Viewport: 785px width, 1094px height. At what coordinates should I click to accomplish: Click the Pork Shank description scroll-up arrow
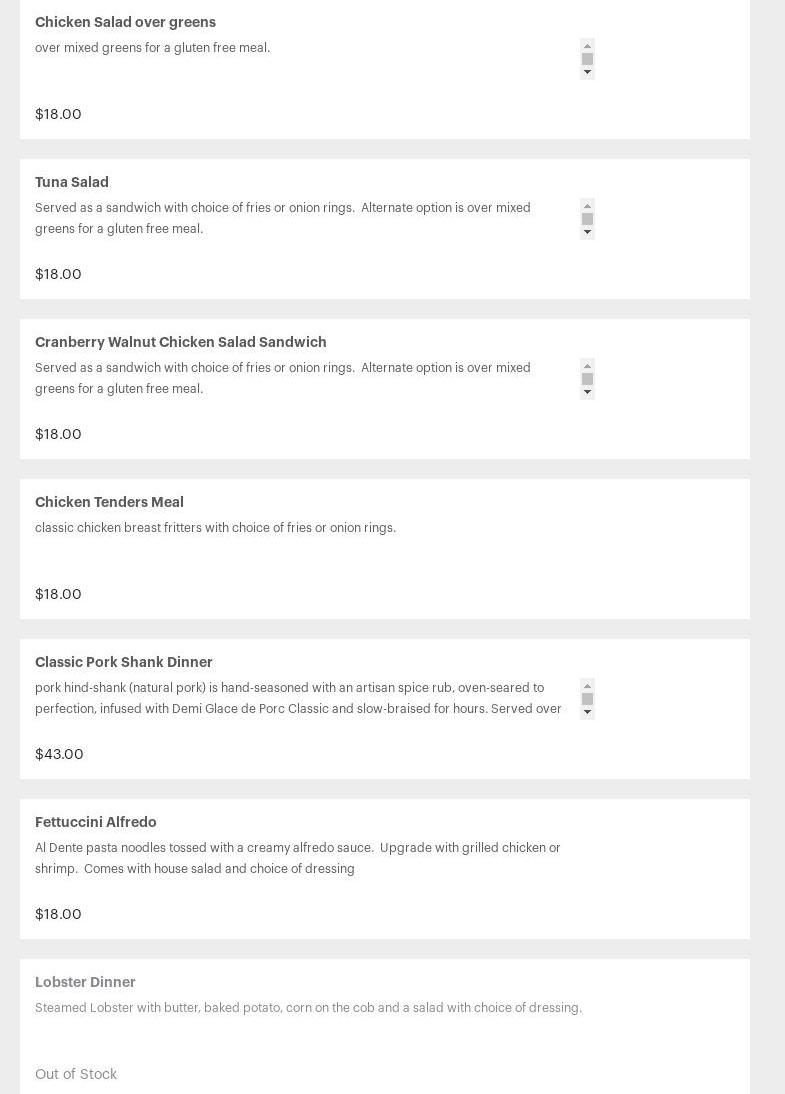click(x=587, y=686)
